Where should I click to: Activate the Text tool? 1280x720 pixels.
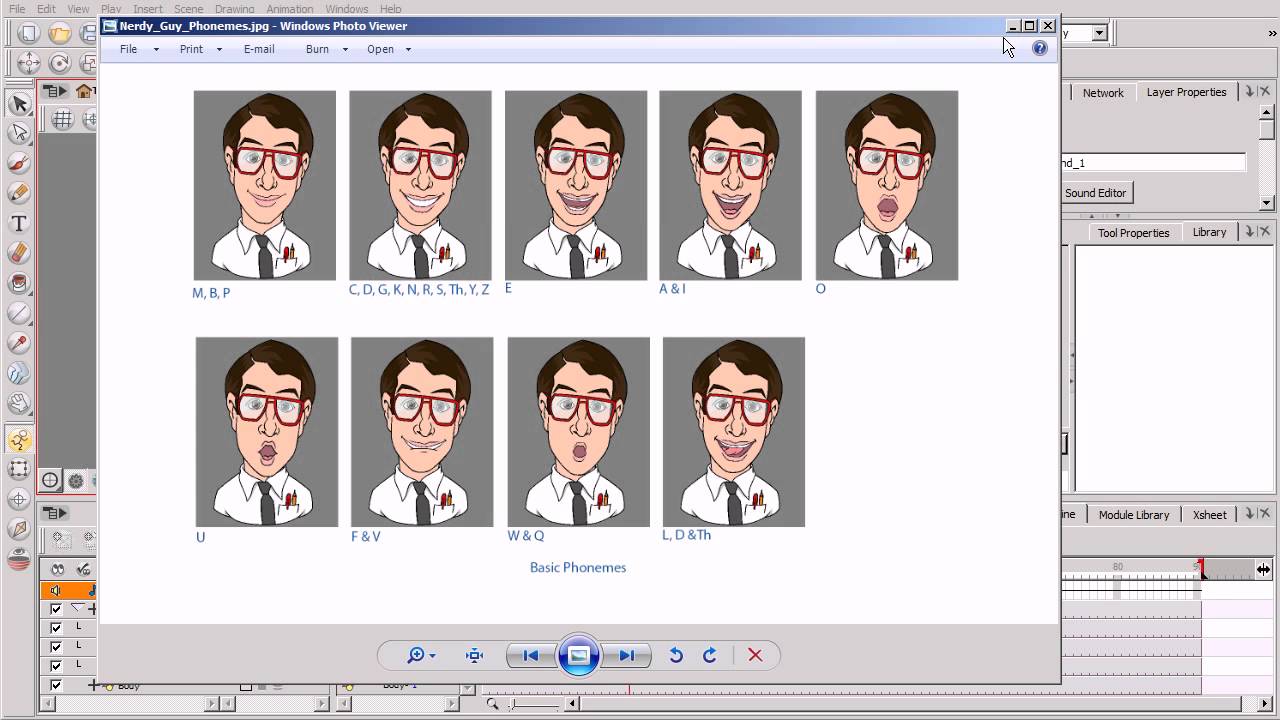[x=19, y=223]
